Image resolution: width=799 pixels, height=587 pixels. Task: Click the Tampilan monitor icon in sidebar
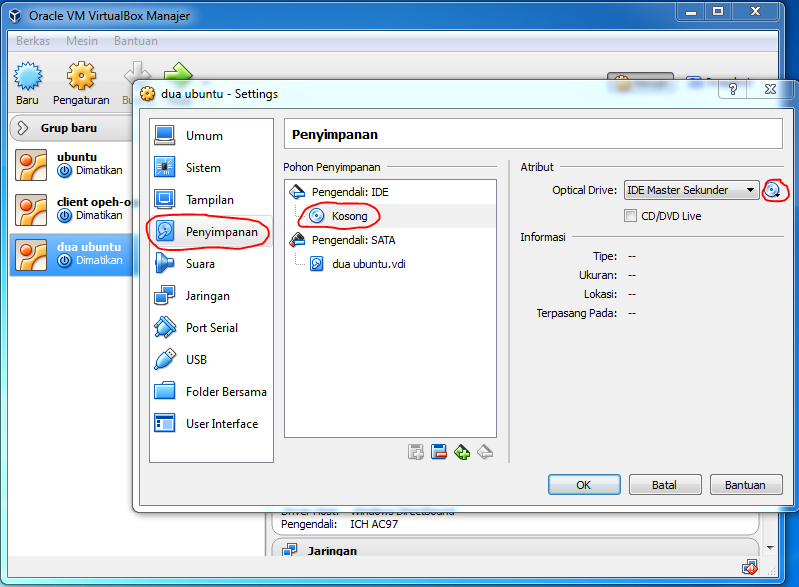[x=165, y=199]
